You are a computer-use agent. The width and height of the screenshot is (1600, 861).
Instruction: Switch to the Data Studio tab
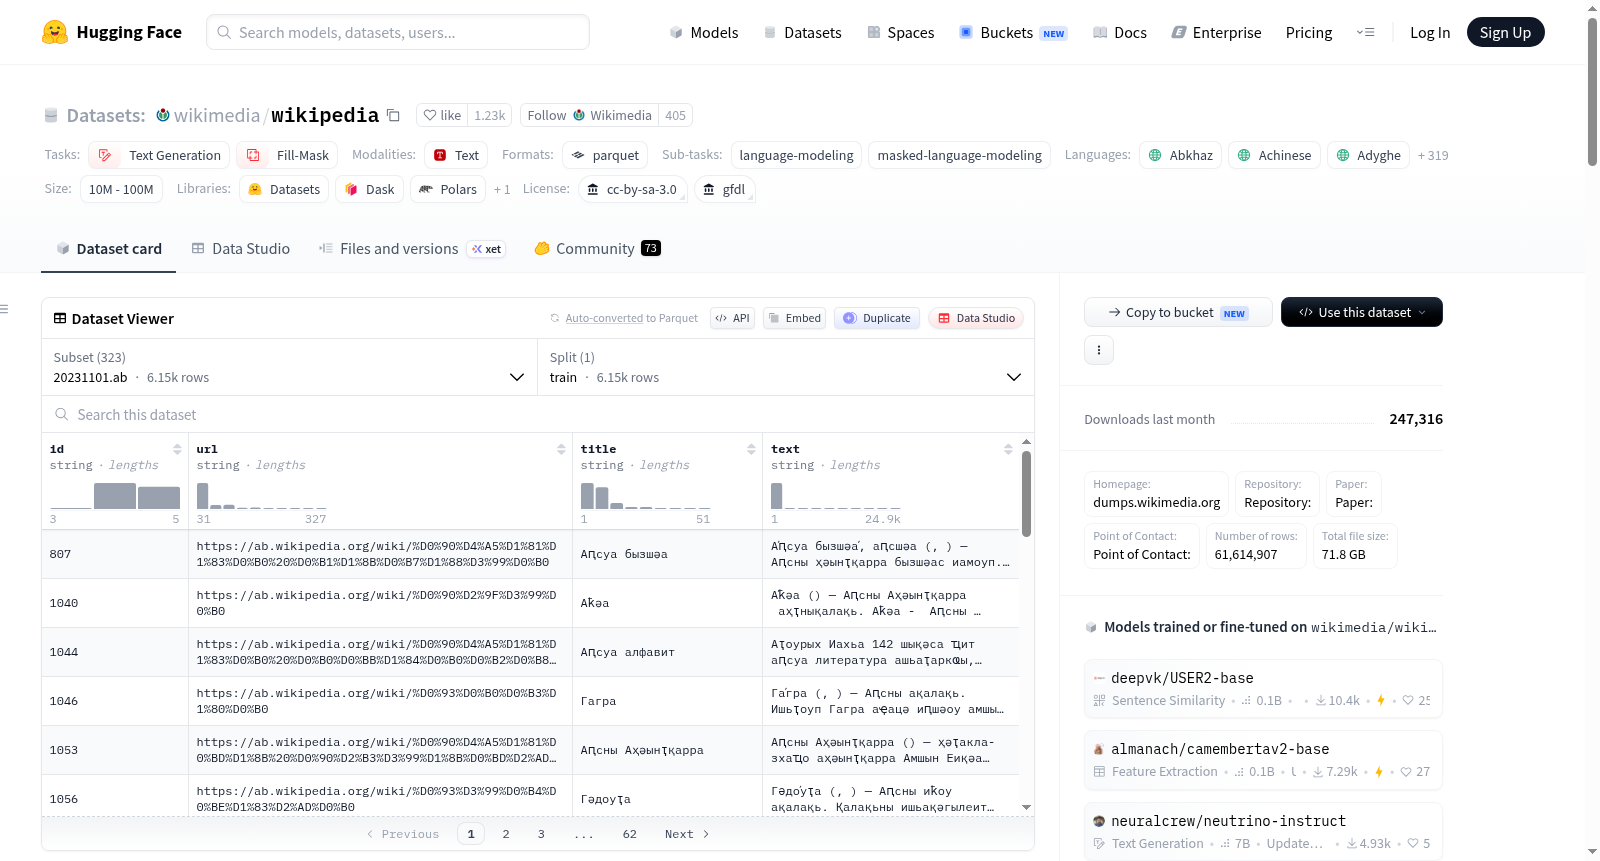[x=240, y=249]
